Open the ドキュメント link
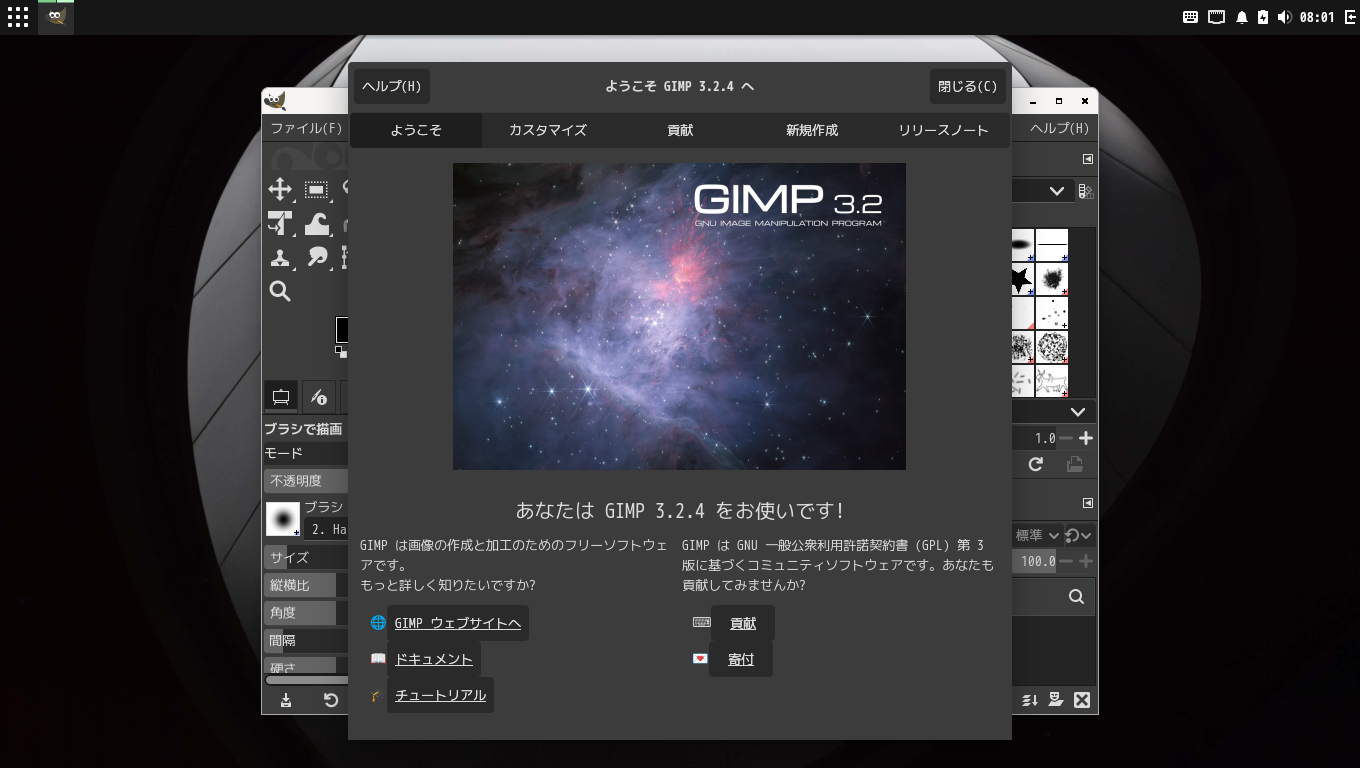 coord(434,659)
